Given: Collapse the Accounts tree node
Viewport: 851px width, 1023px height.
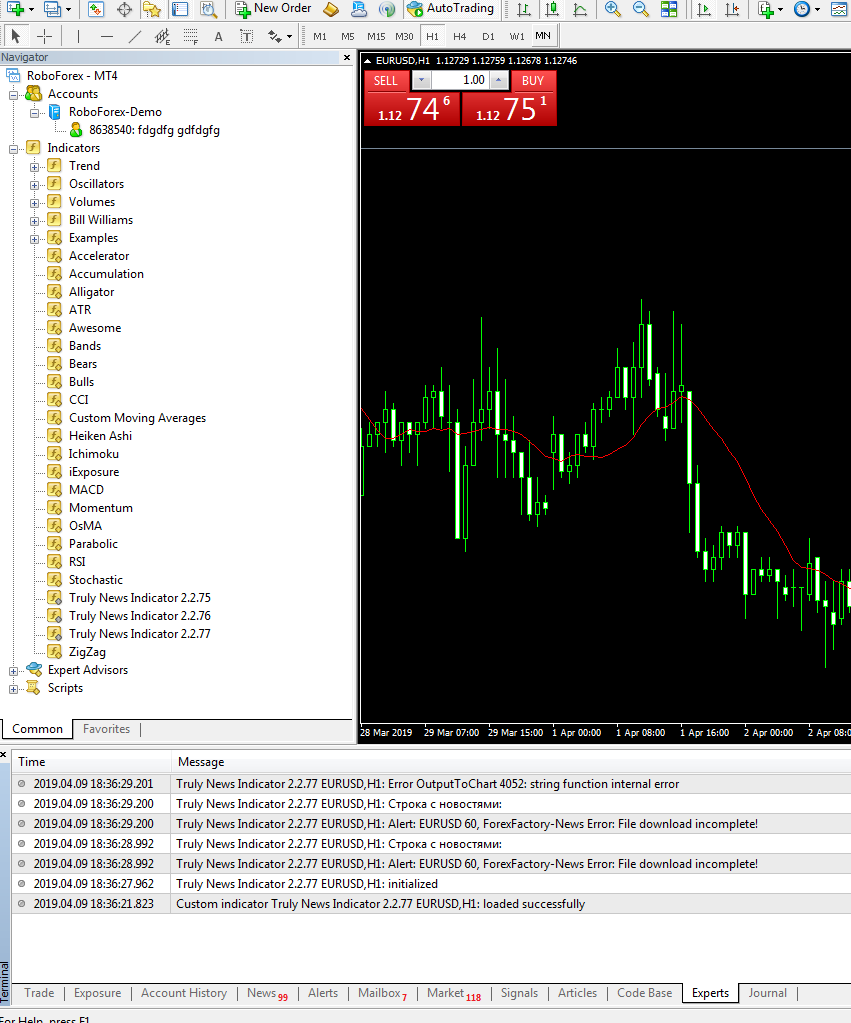Looking at the screenshot, I should tap(13, 95).
